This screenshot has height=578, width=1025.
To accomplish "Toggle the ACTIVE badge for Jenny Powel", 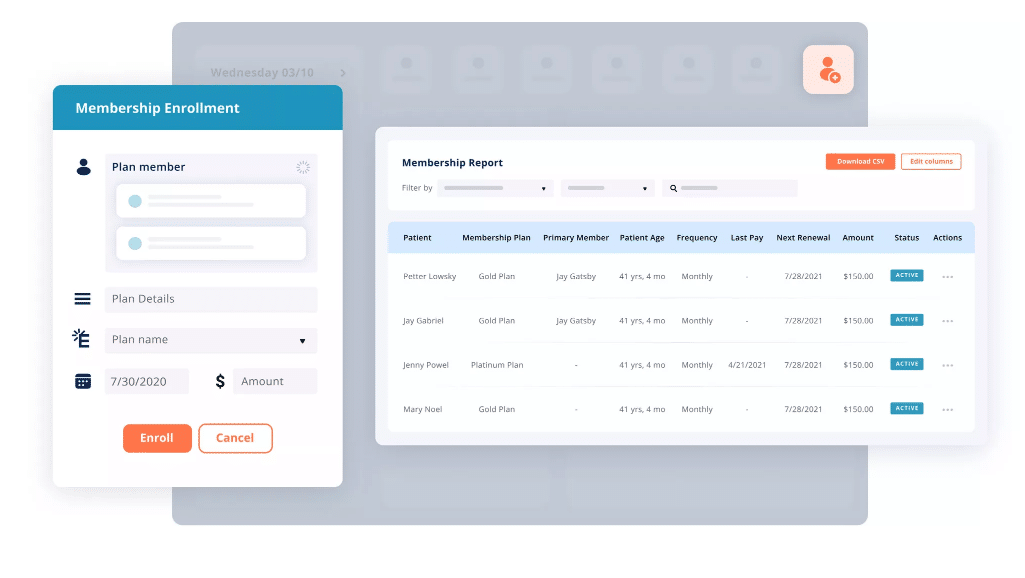I will 905,364.
